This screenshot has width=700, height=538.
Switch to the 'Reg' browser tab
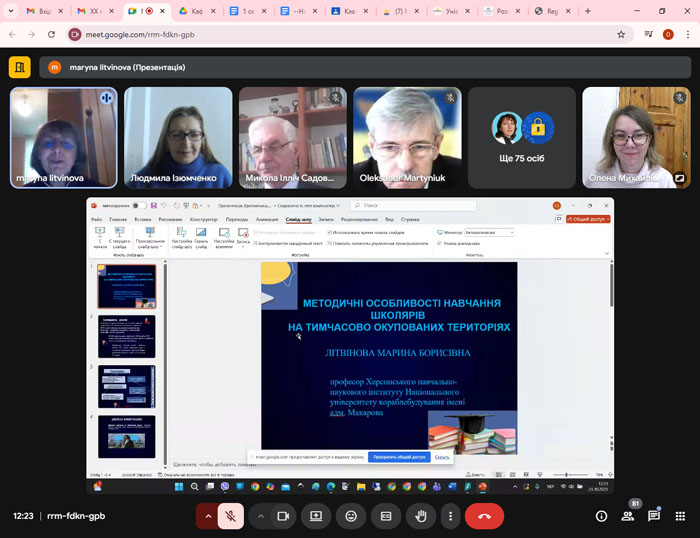coord(548,11)
